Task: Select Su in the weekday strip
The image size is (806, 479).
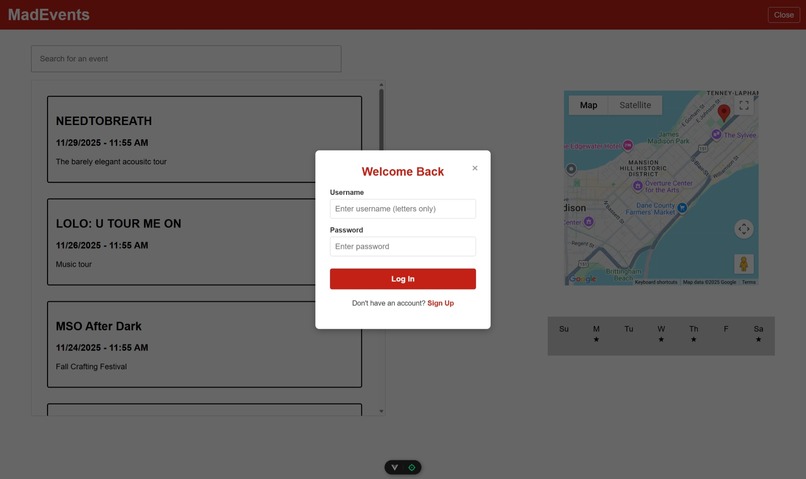Action: 564,329
